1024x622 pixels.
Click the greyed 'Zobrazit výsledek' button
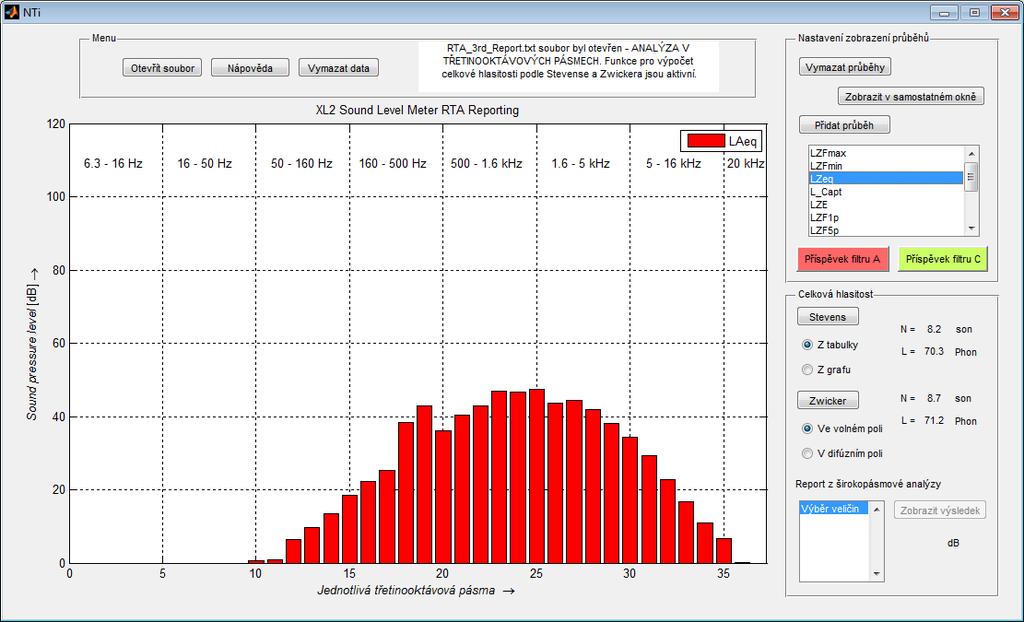940,510
